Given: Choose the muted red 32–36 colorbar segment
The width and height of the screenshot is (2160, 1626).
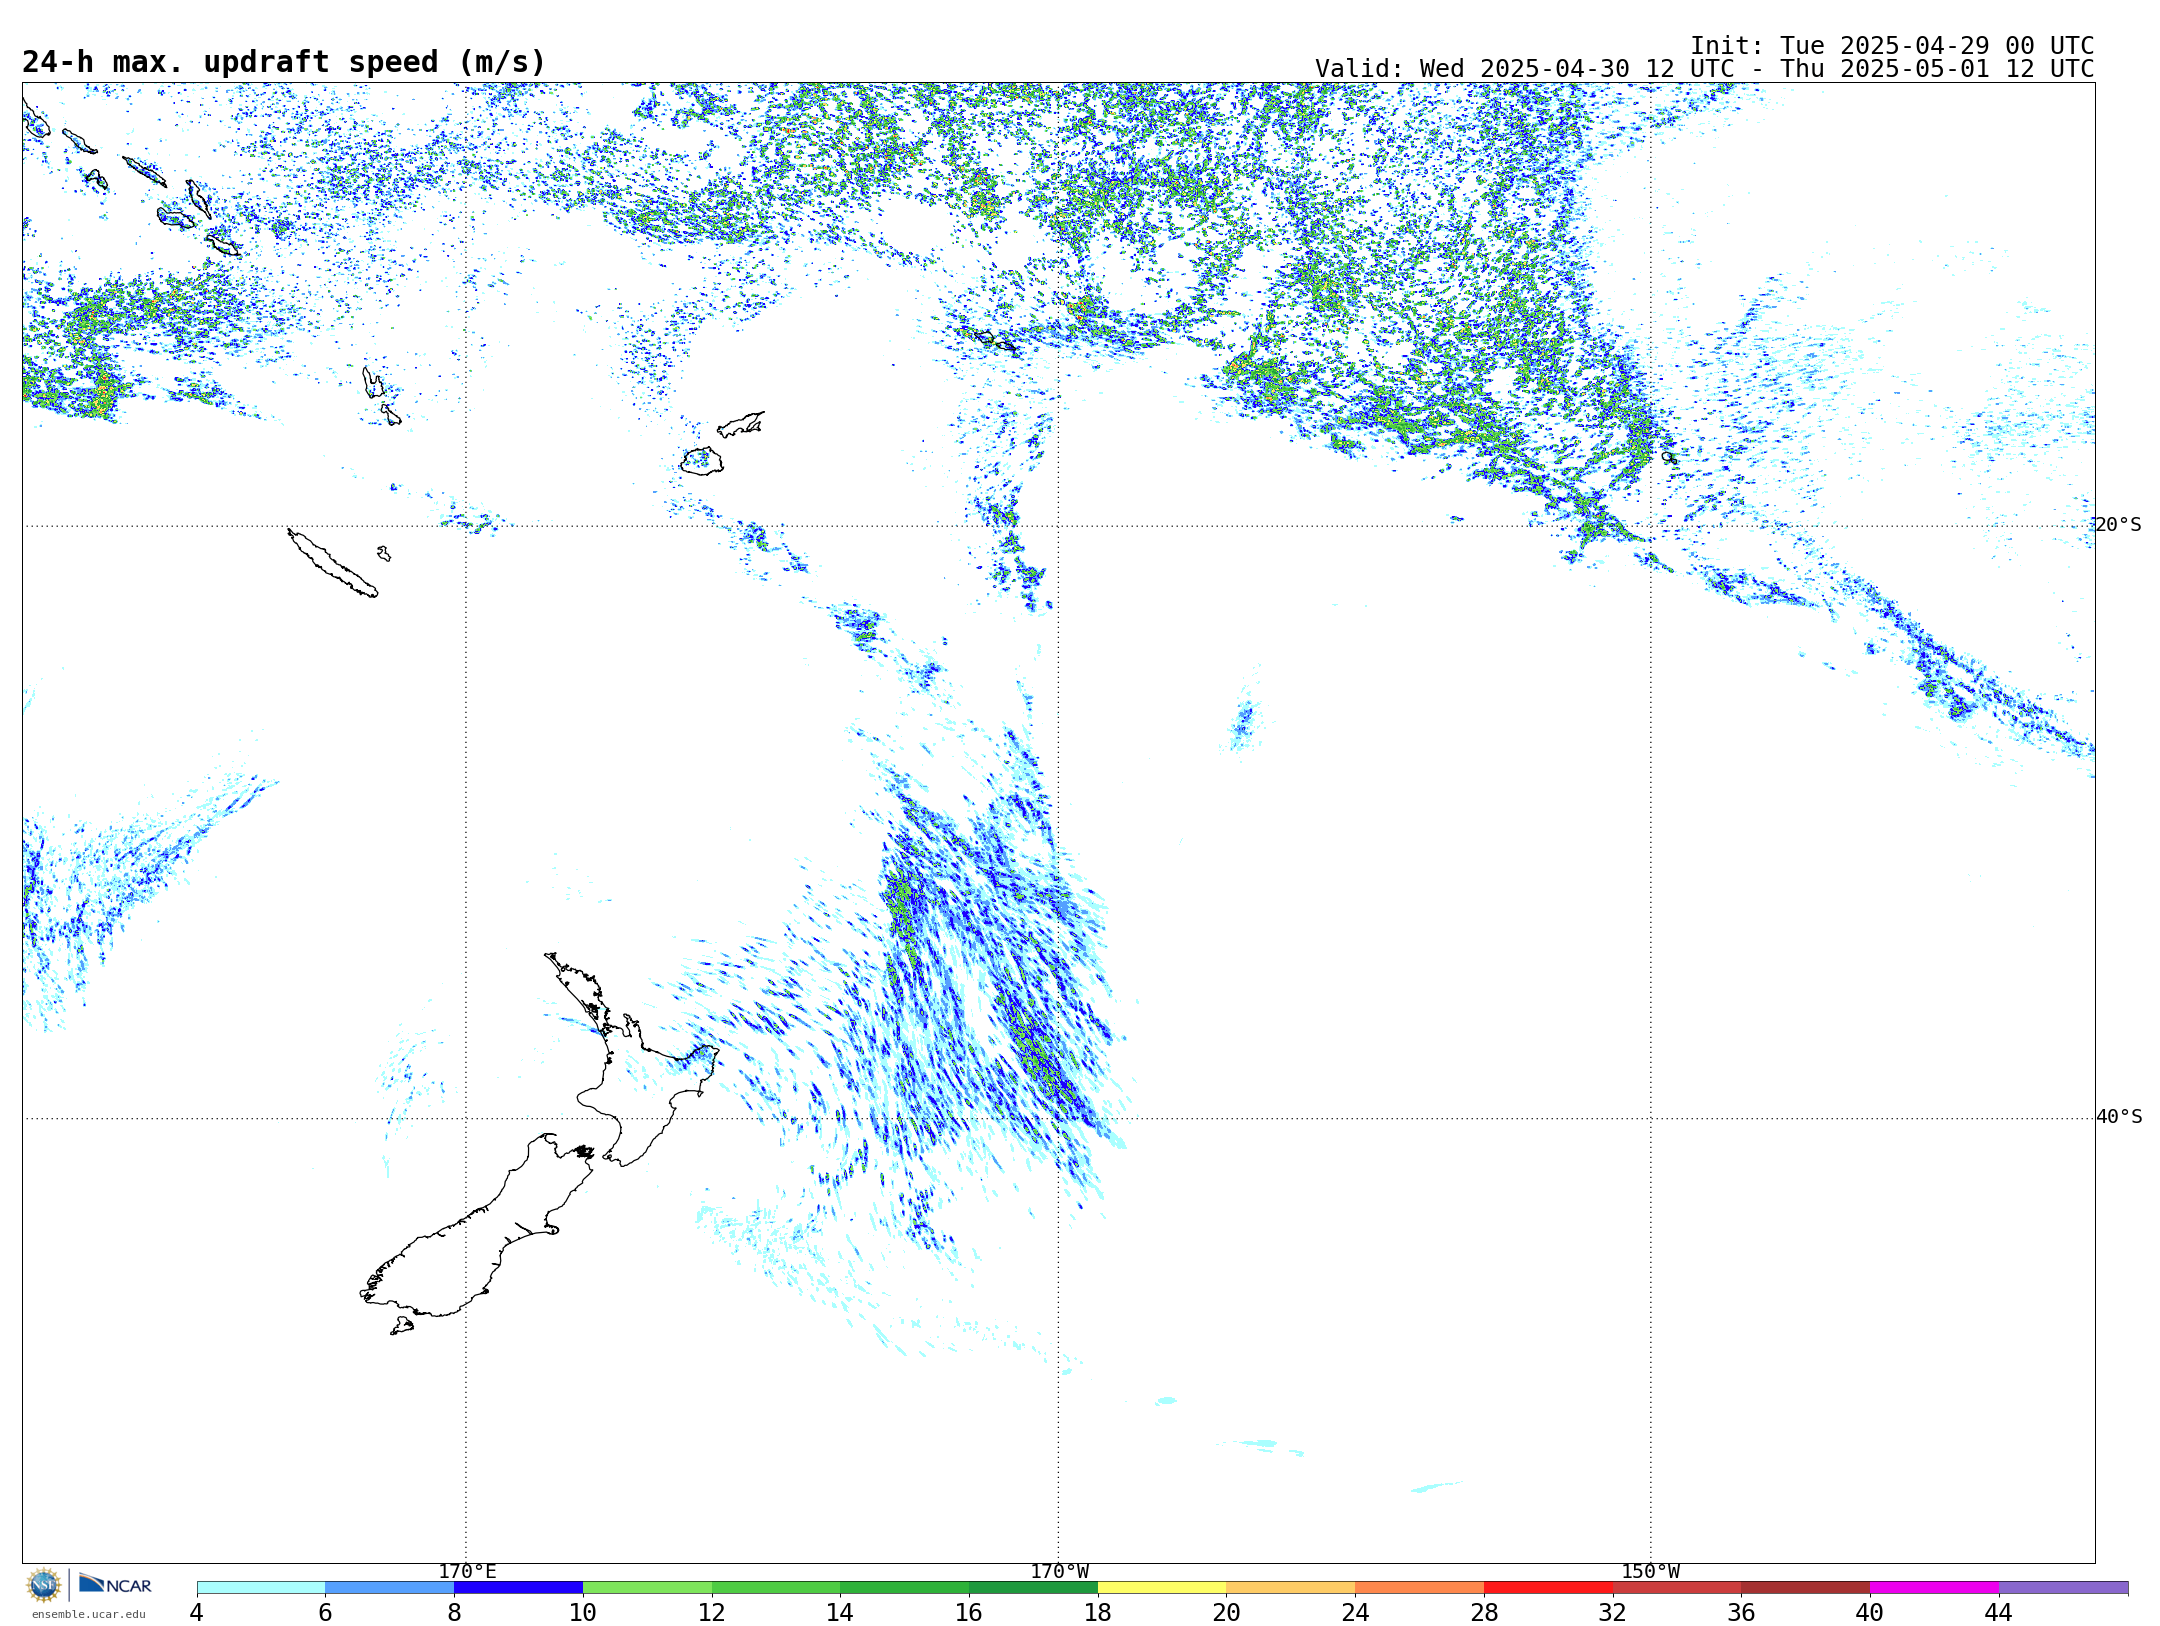Looking at the screenshot, I should pos(1677,1588).
